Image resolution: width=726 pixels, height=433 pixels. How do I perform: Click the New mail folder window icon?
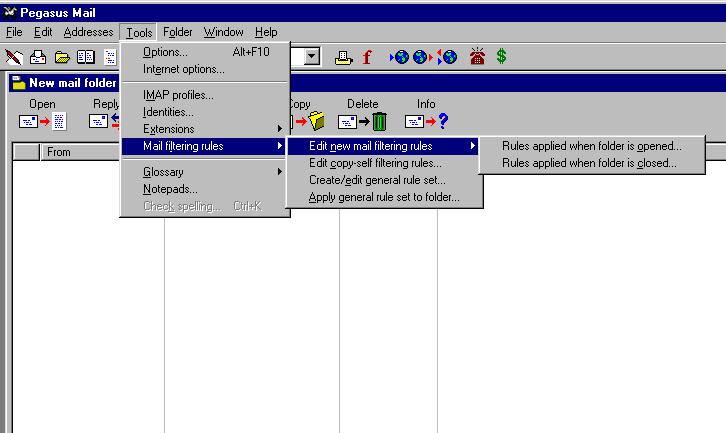click(x=19, y=82)
